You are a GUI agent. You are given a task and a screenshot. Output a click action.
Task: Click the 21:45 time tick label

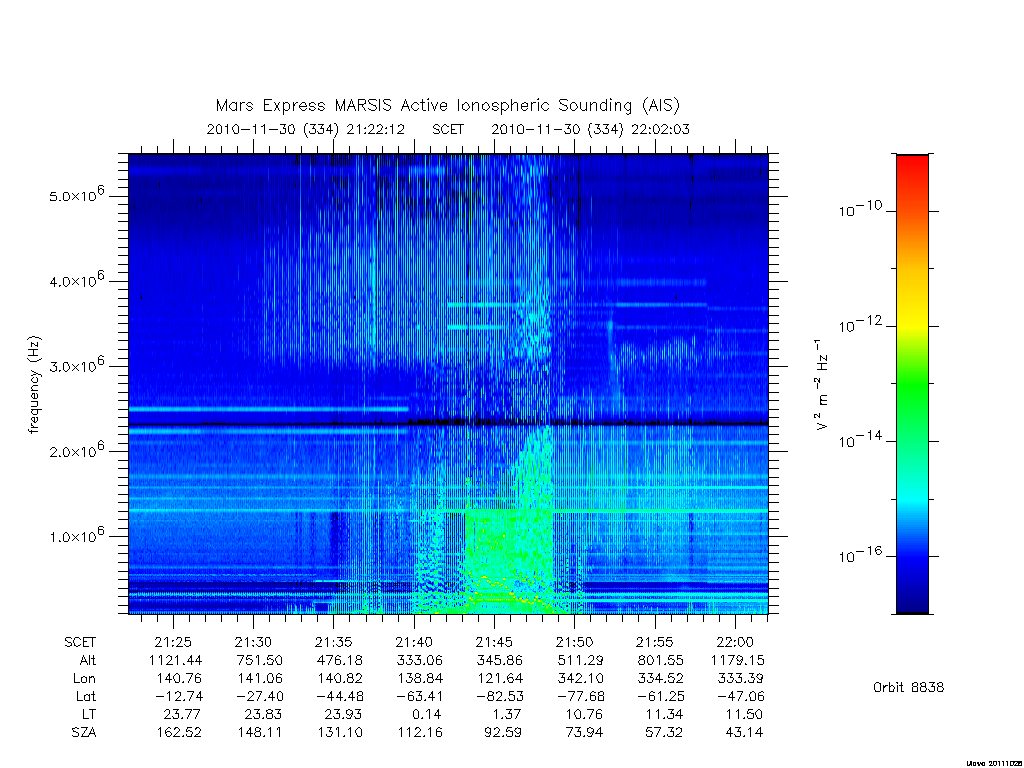tap(494, 642)
